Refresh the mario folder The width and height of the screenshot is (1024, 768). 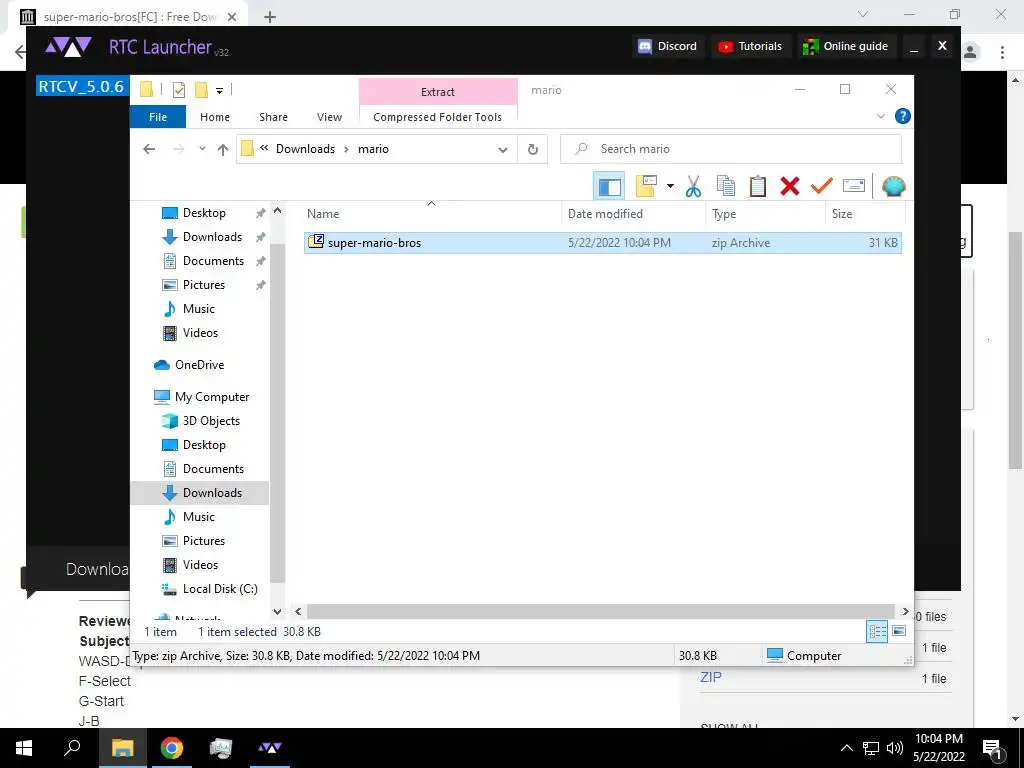pyautogui.click(x=533, y=150)
